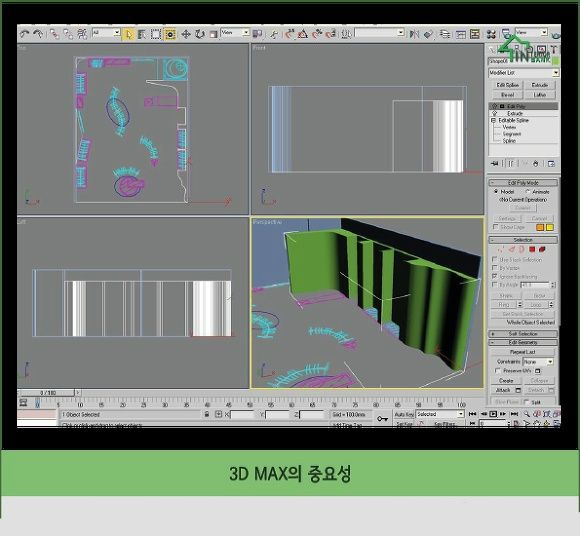Toggle the Edit Poly modifier light bulb
580x536 pixels.
click(x=494, y=106)
